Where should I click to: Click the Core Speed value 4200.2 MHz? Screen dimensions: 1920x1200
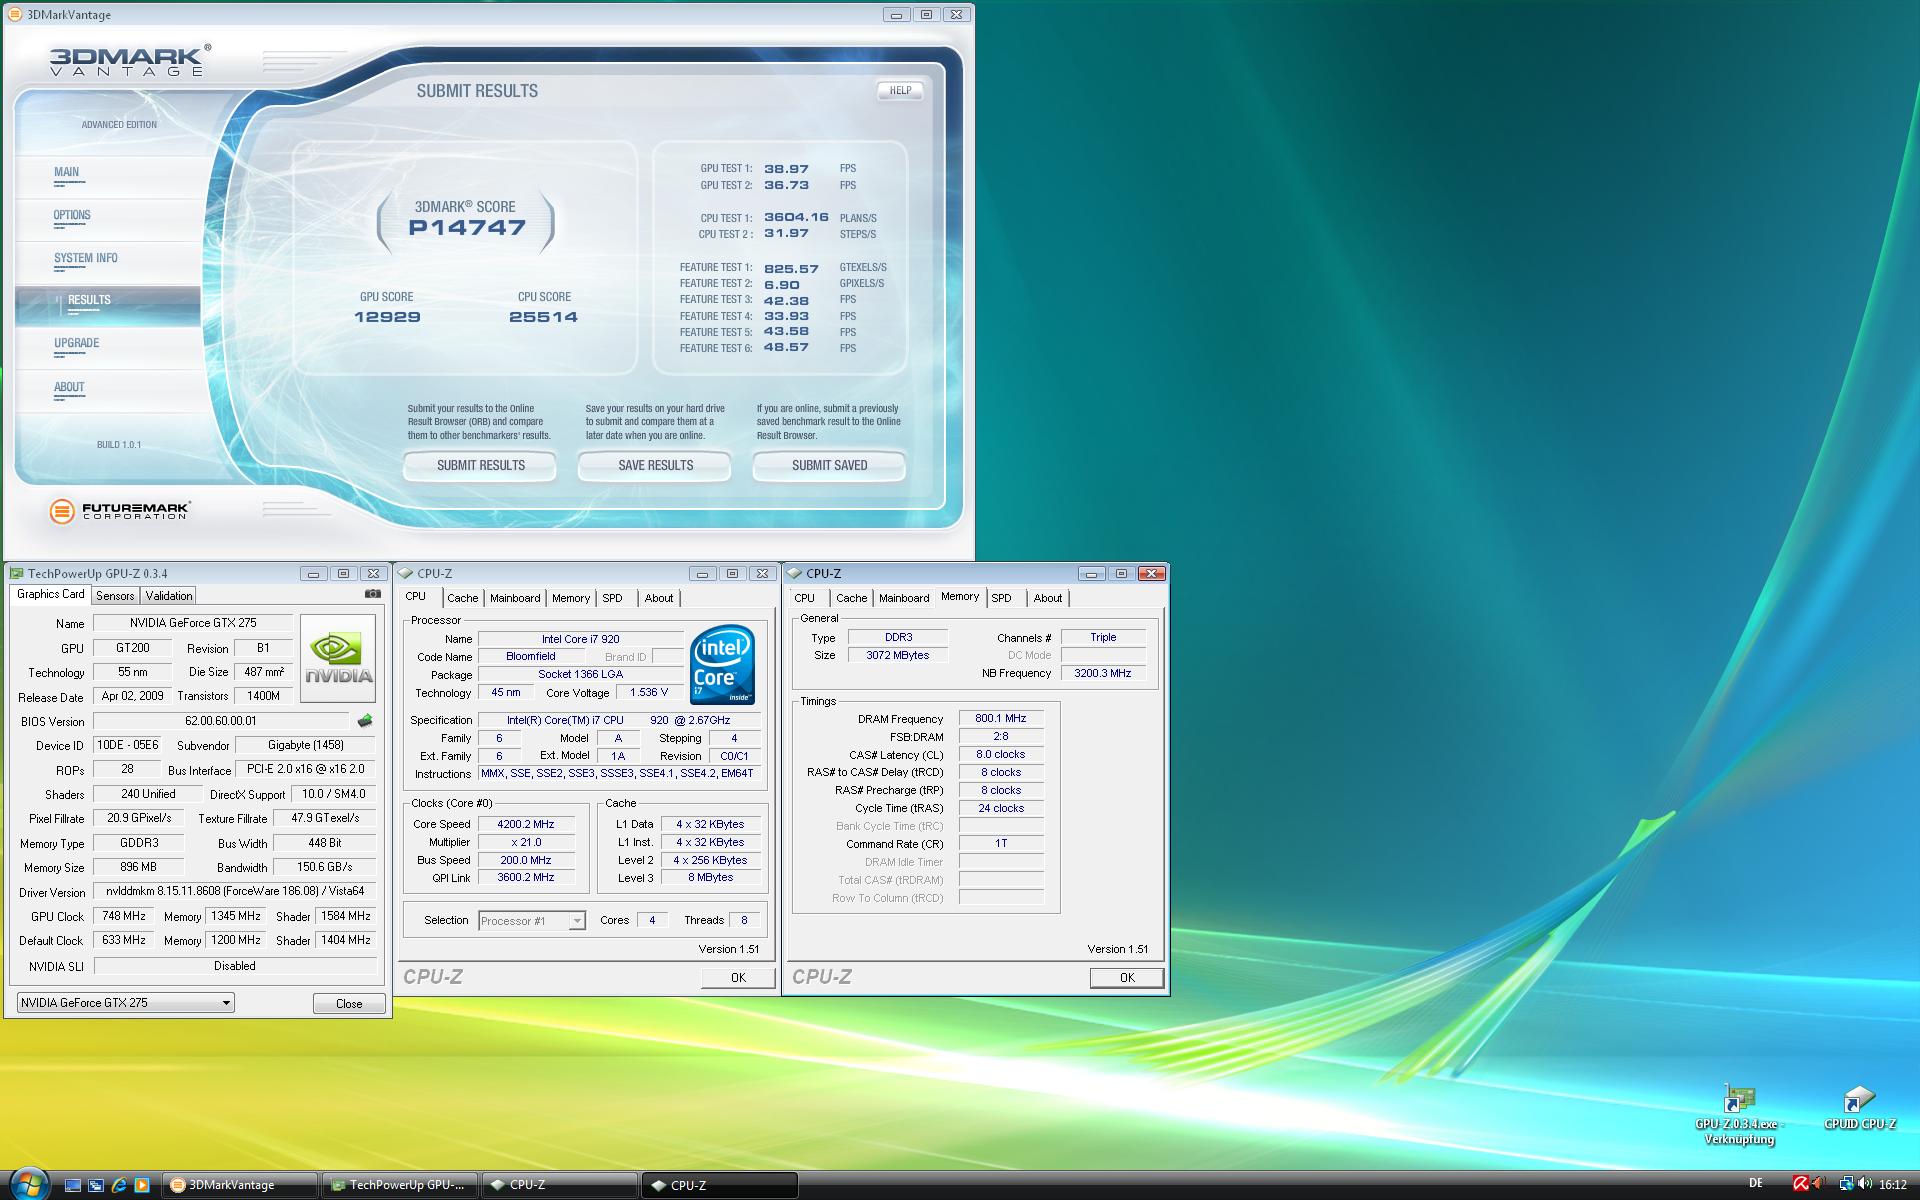[x=527, y=824]
